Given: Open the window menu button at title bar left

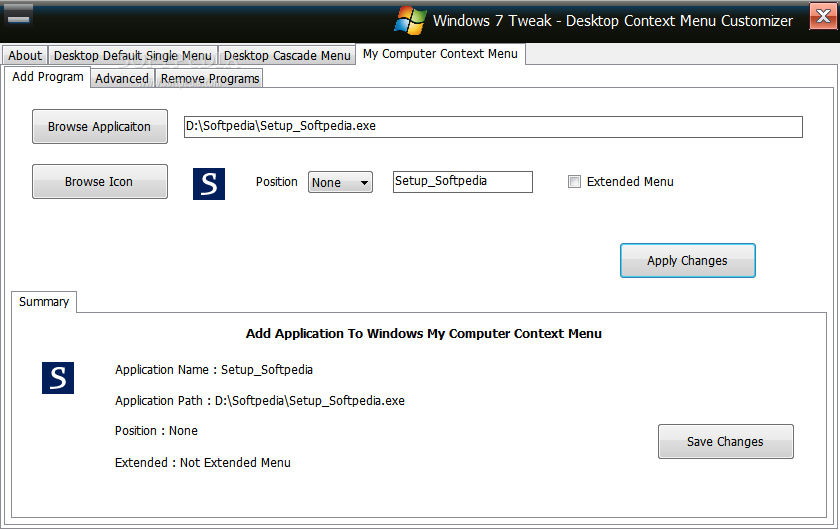Looking at the screenshot, I should (x=19, y=16).
